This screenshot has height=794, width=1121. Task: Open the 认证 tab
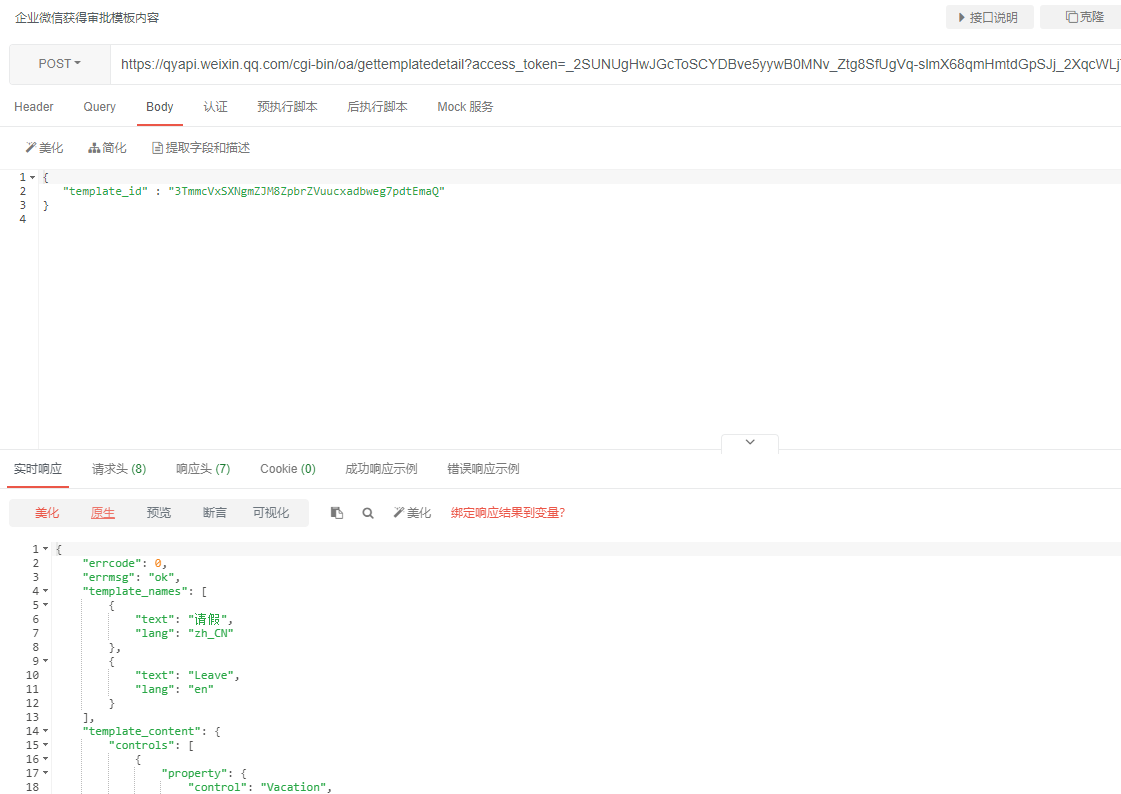[215, 106]
